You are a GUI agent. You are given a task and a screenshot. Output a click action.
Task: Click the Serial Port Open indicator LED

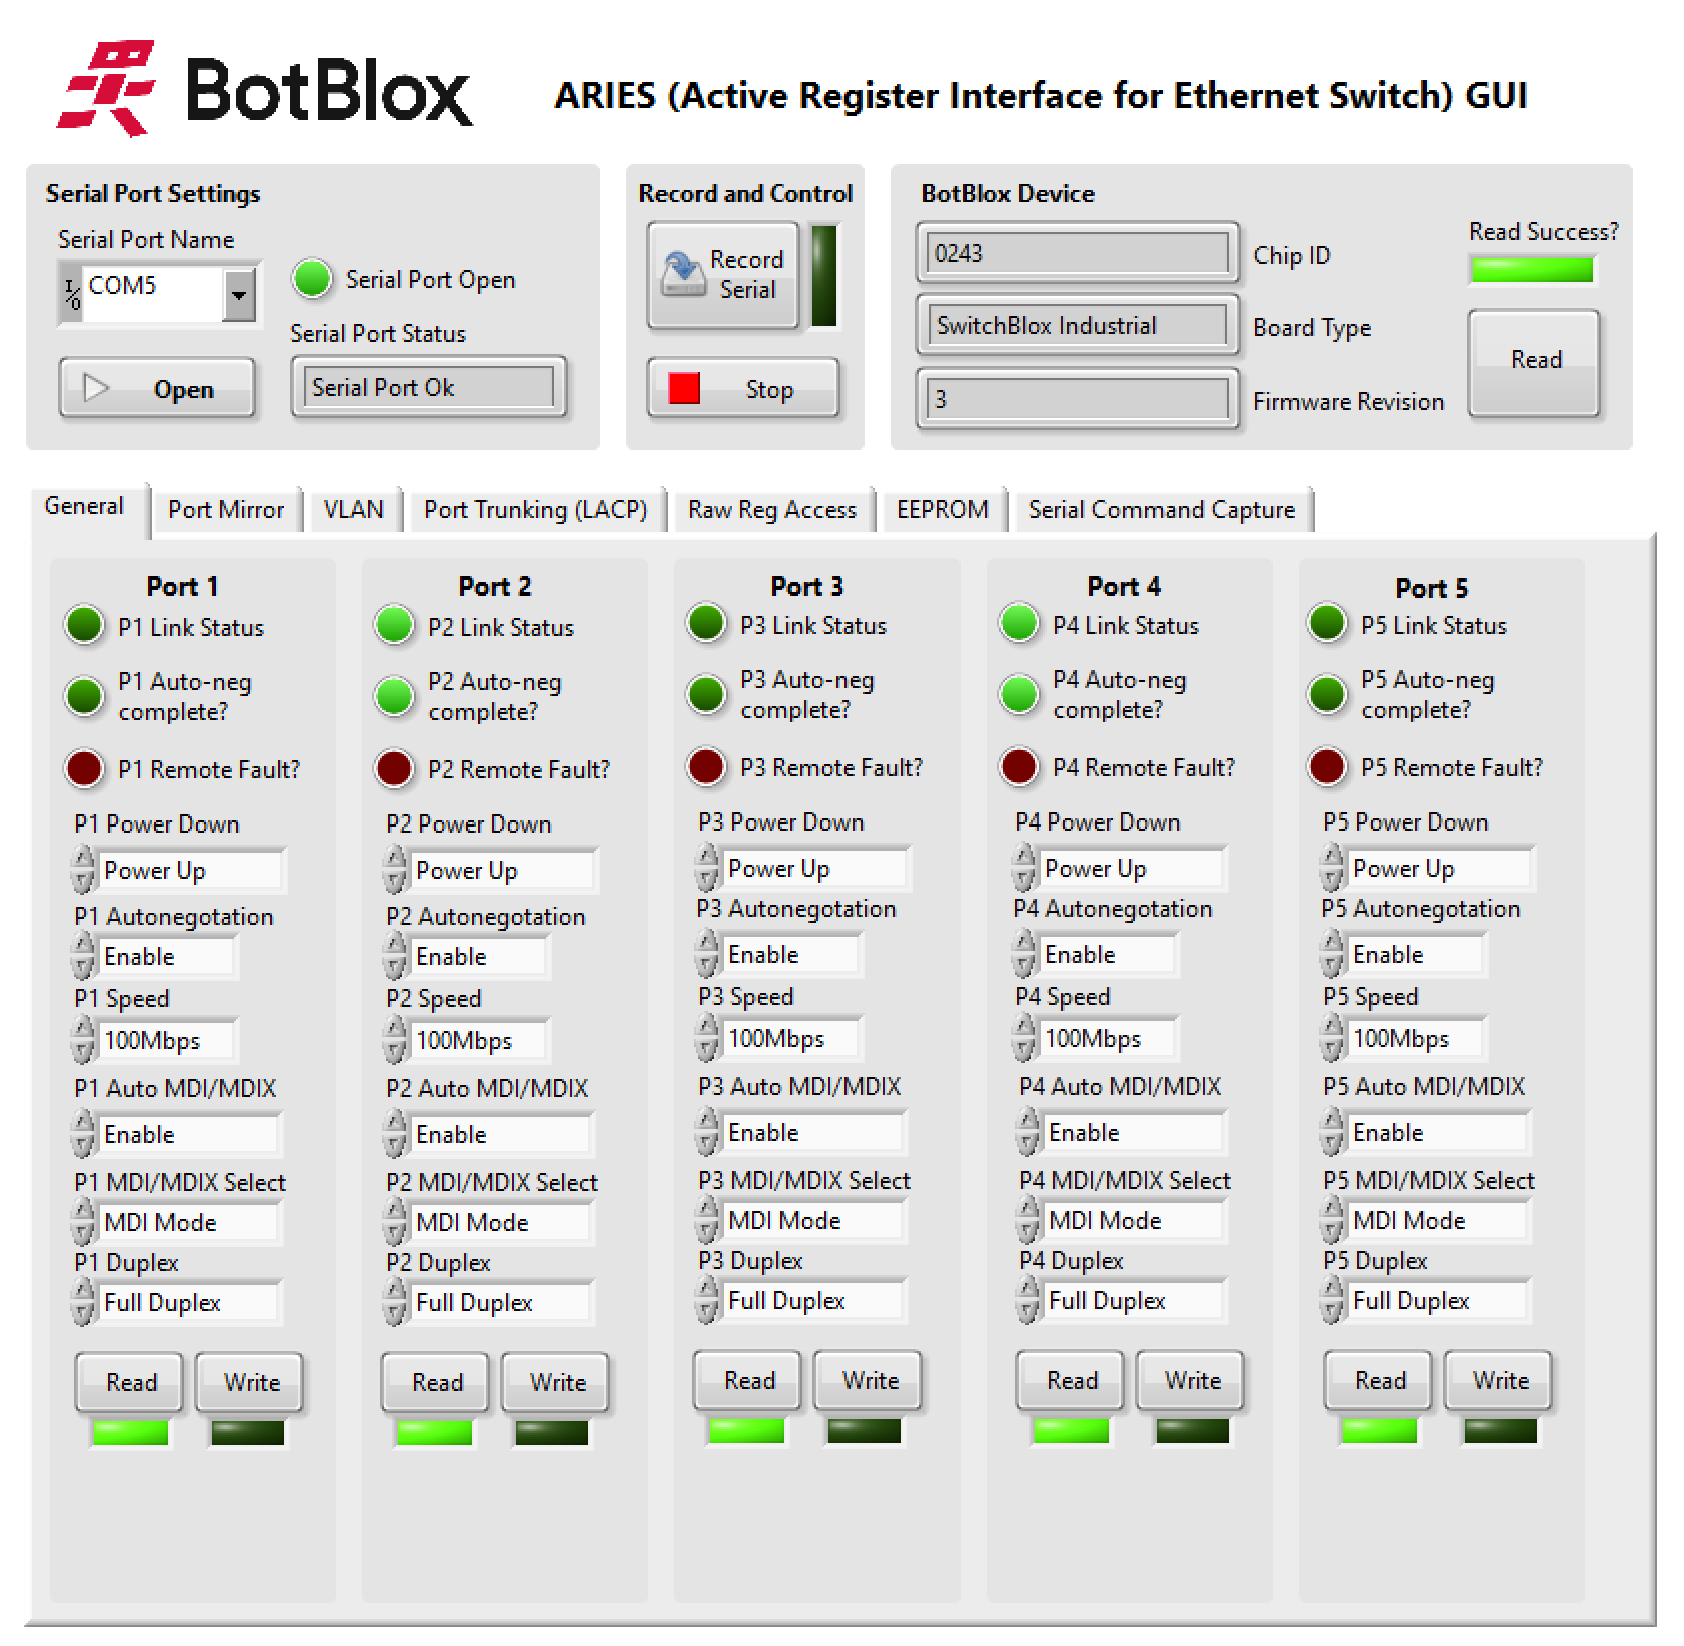(312, 279)
